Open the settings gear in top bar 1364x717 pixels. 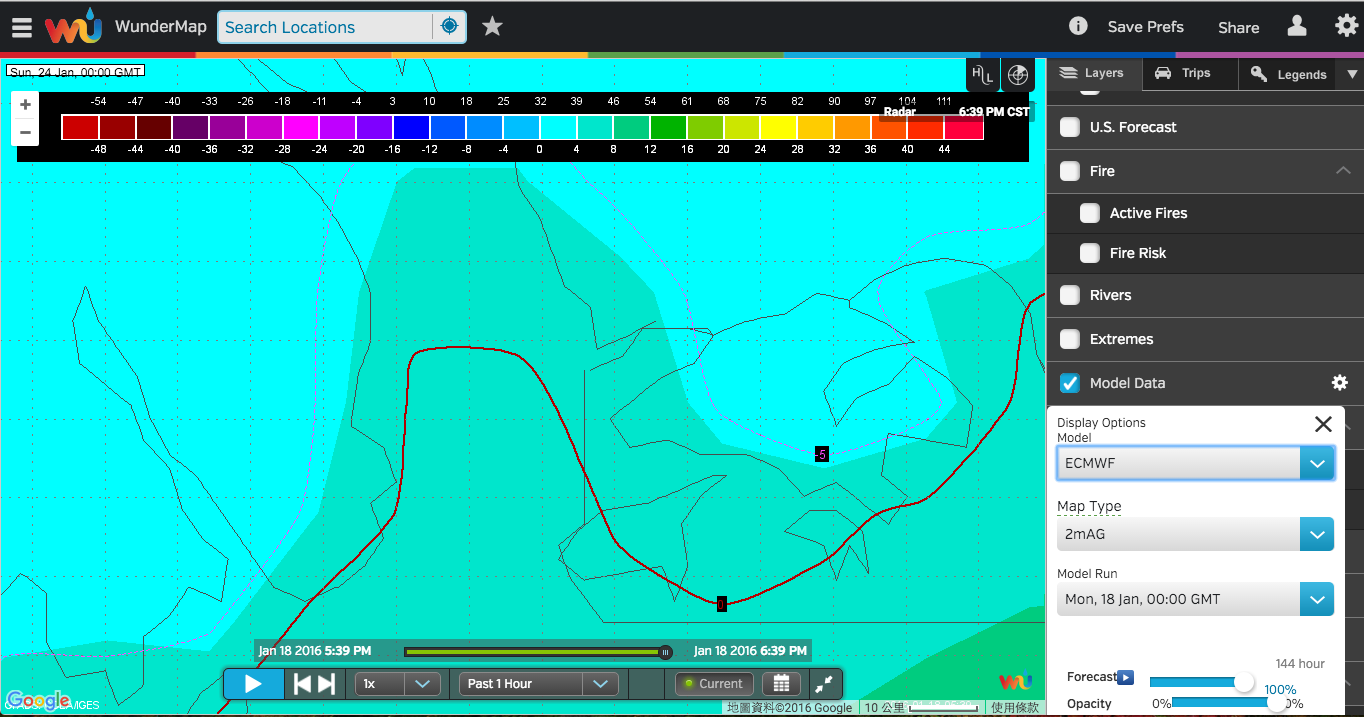tap(1346, 26)
